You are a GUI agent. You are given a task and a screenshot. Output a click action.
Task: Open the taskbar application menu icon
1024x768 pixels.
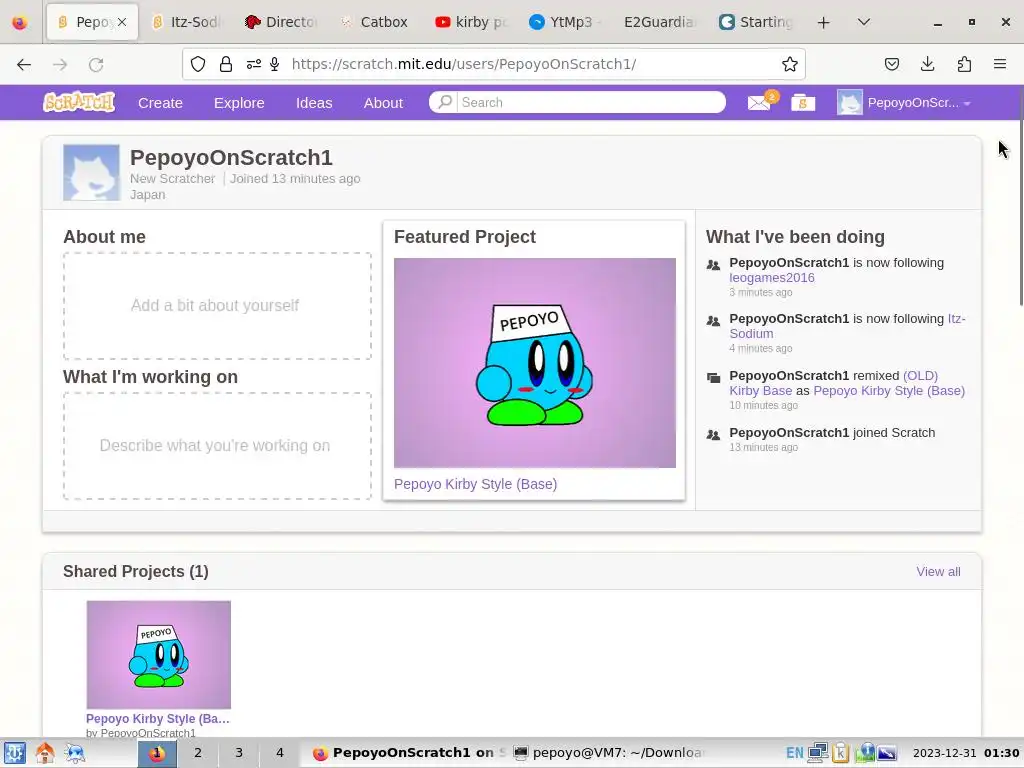14,753
